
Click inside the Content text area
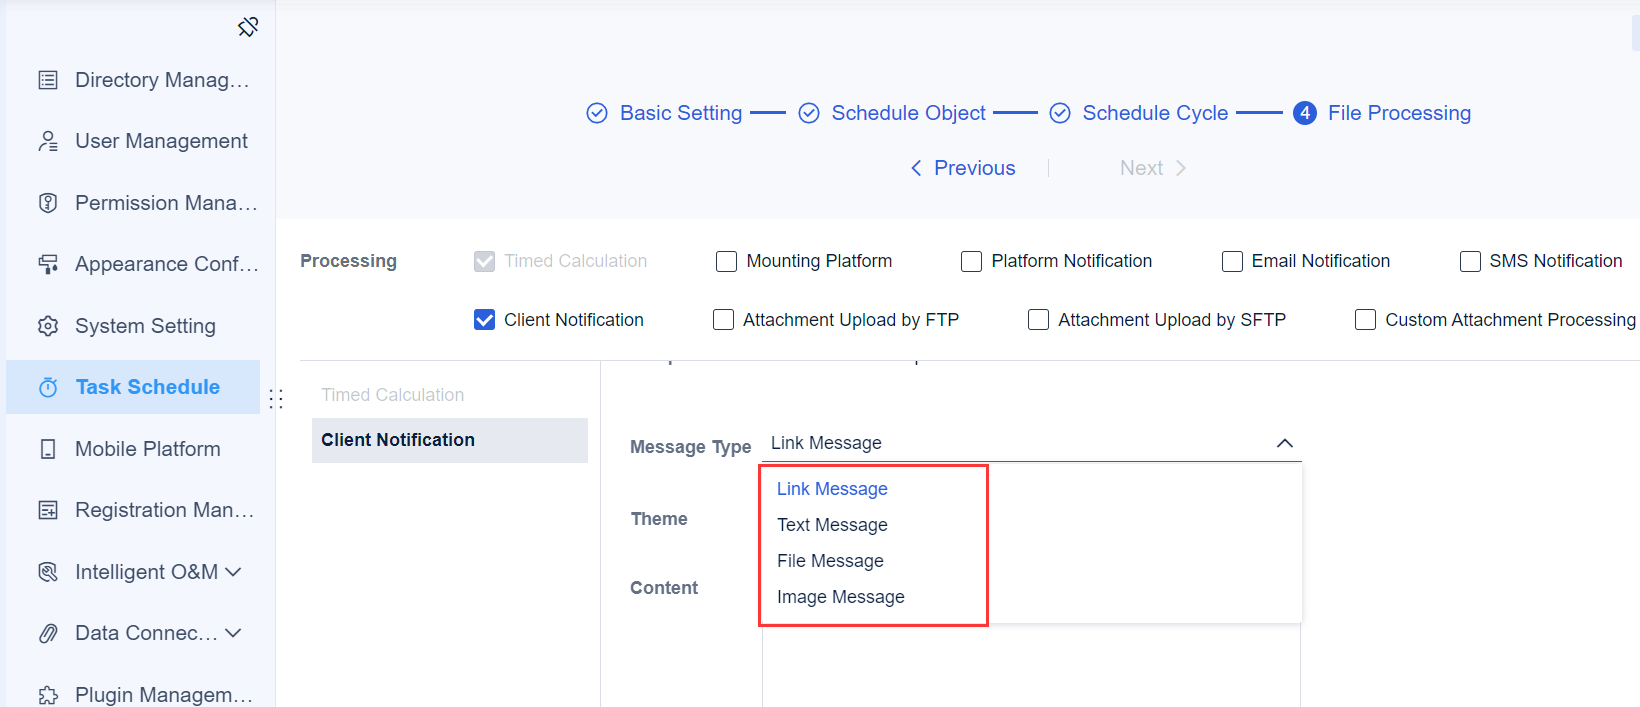(1031, 665)
